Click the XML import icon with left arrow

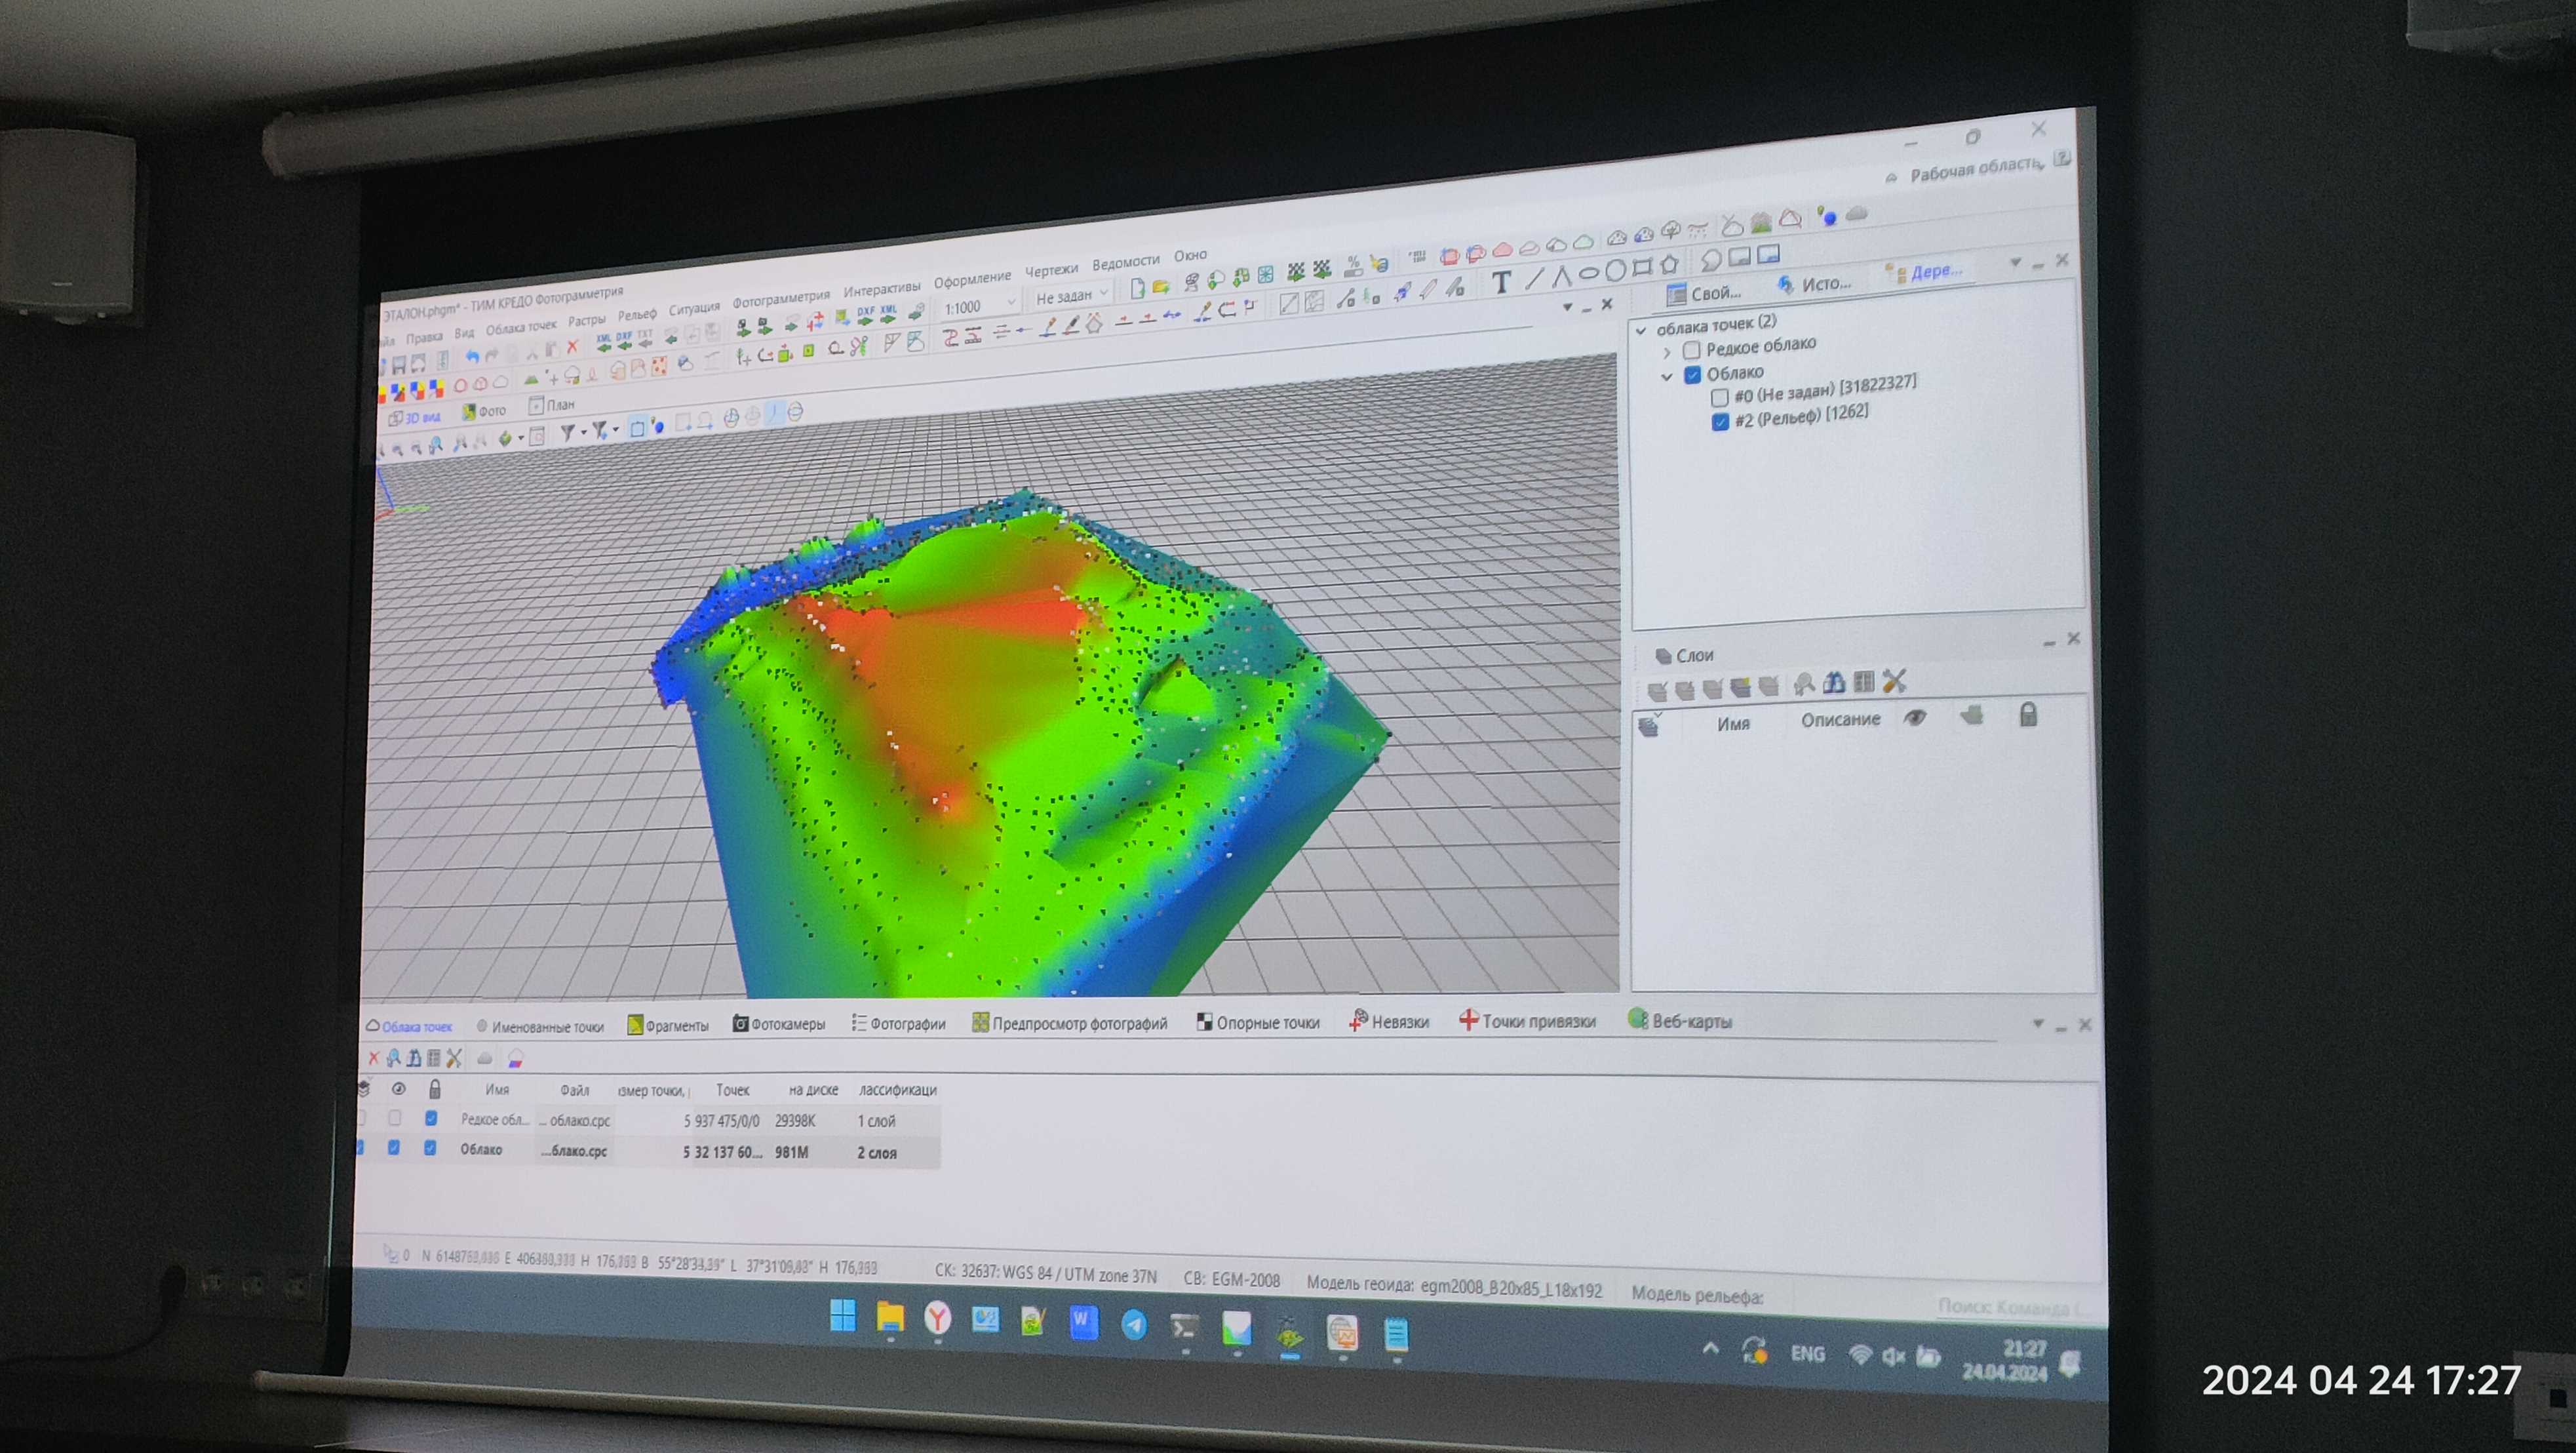[604, 341]
